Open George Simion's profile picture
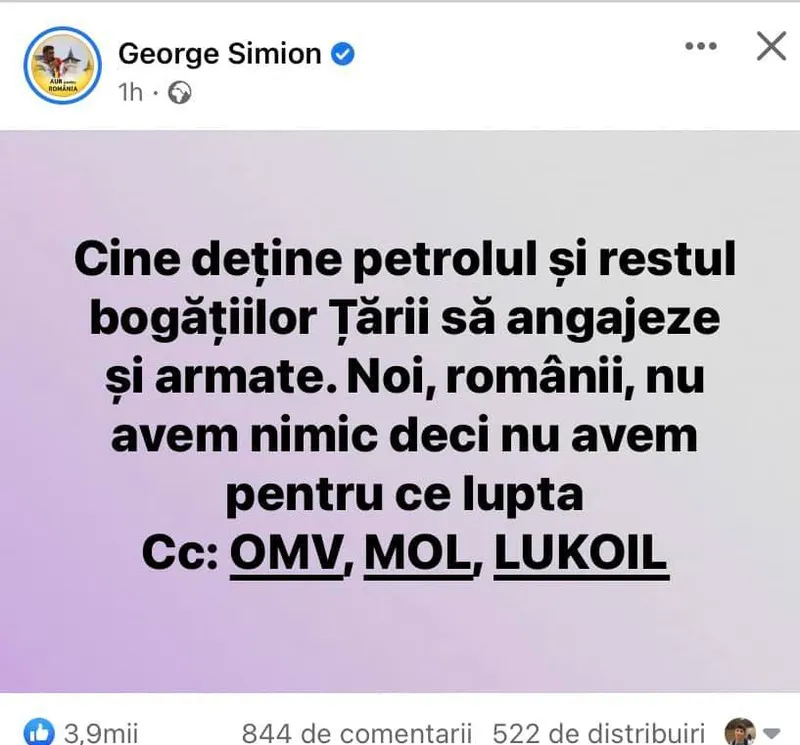Viewport: 800px width, 745px height. pos(60,64)
